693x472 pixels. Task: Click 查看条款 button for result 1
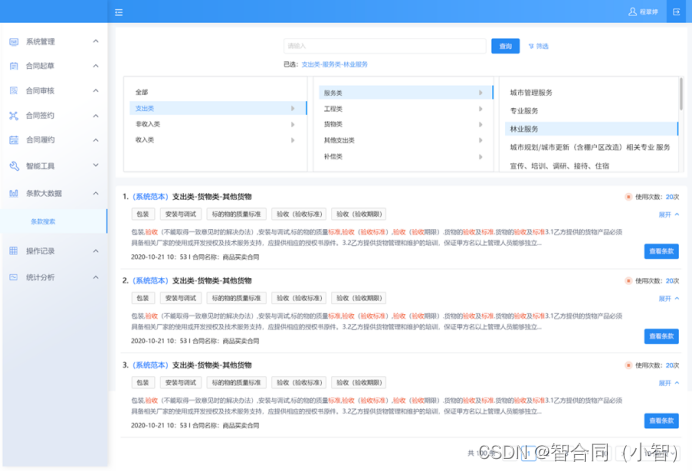click(661, 251)
